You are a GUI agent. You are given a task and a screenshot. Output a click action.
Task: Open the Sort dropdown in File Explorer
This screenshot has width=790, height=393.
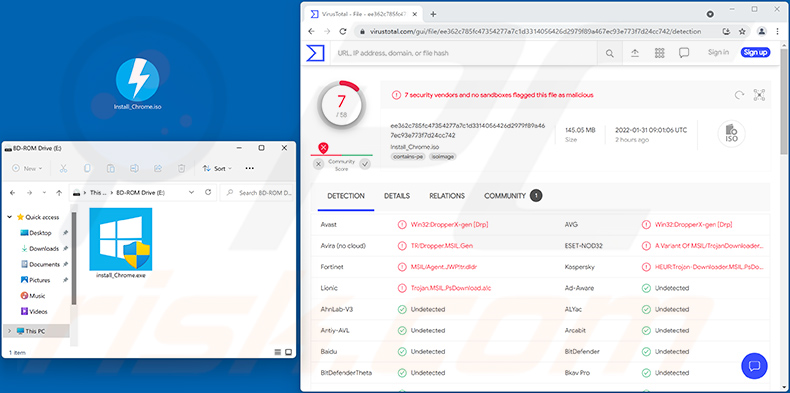click(x=217, y=168)
